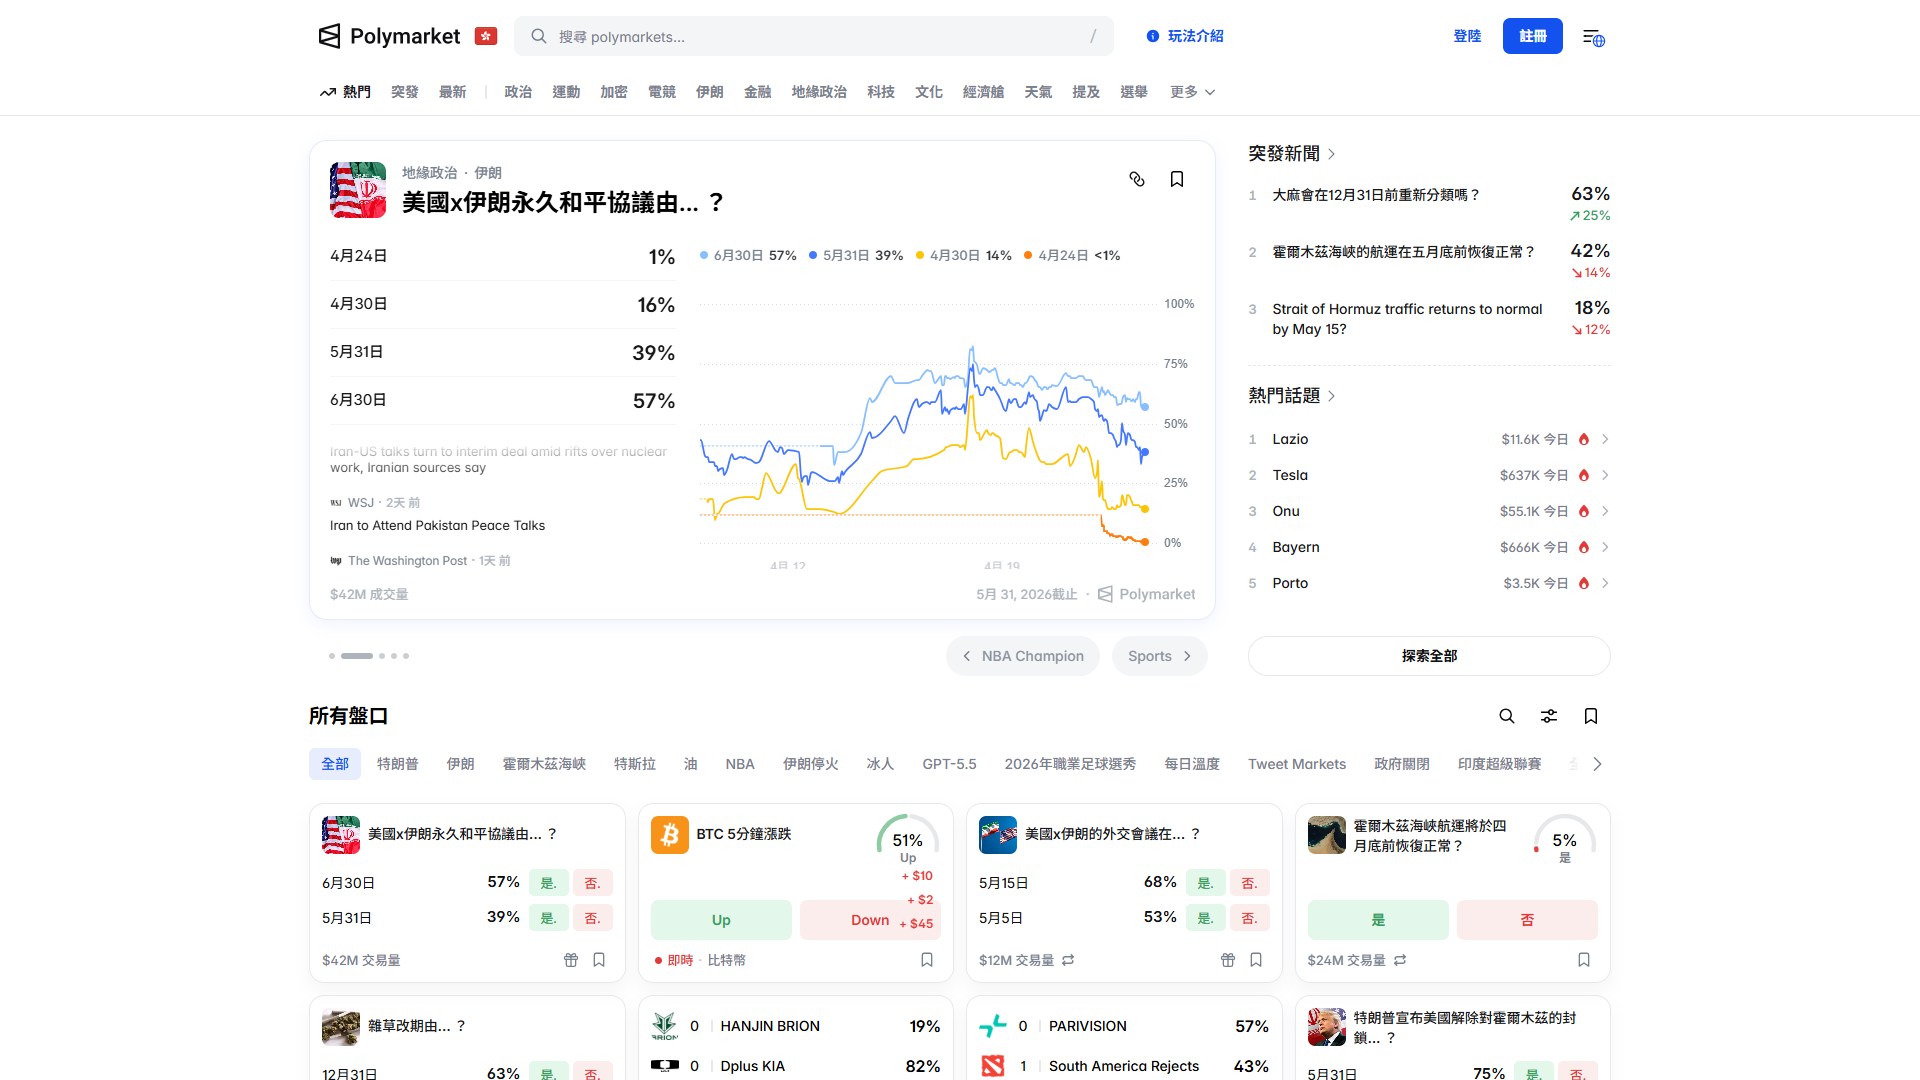Viewport: 1920px width, 1080px height.
Task: Expand the 更多 categories dropdown
Action: coord(1192,92)
